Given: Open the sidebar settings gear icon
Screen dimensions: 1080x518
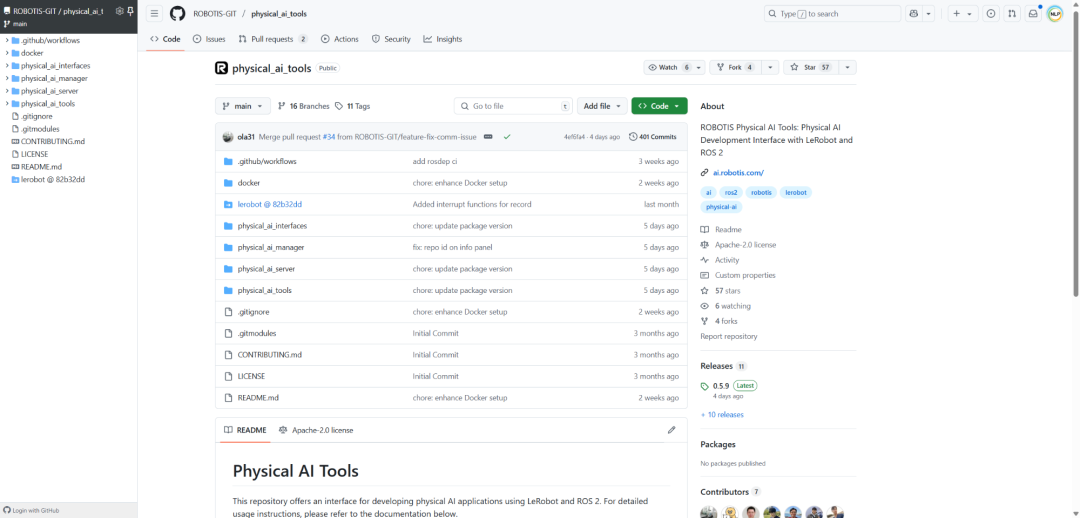Looking at the screenshot, I should click(119, 11).
